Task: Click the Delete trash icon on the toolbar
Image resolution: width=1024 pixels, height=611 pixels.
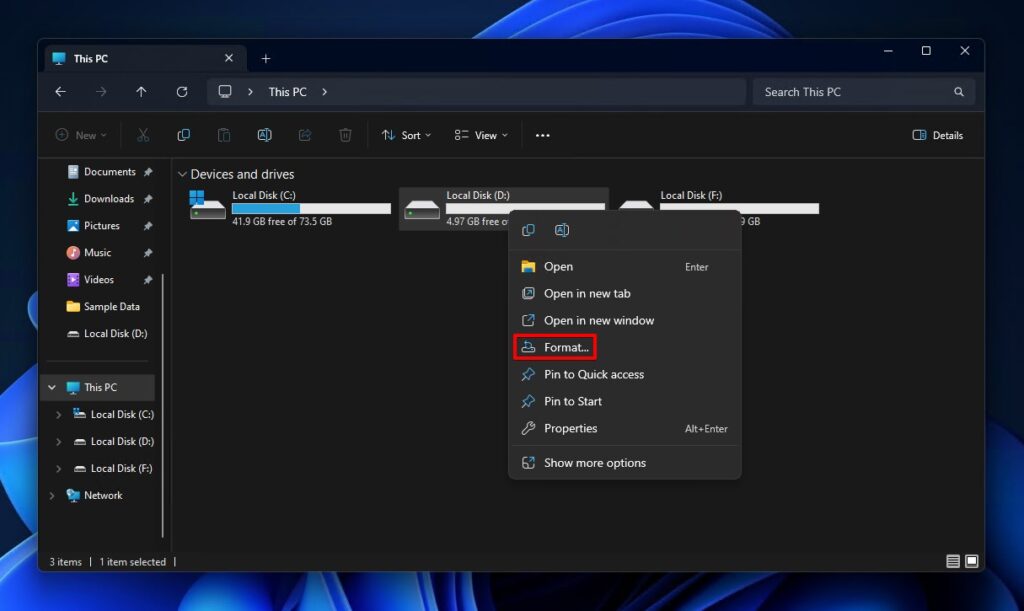Action: click(344, 135)
